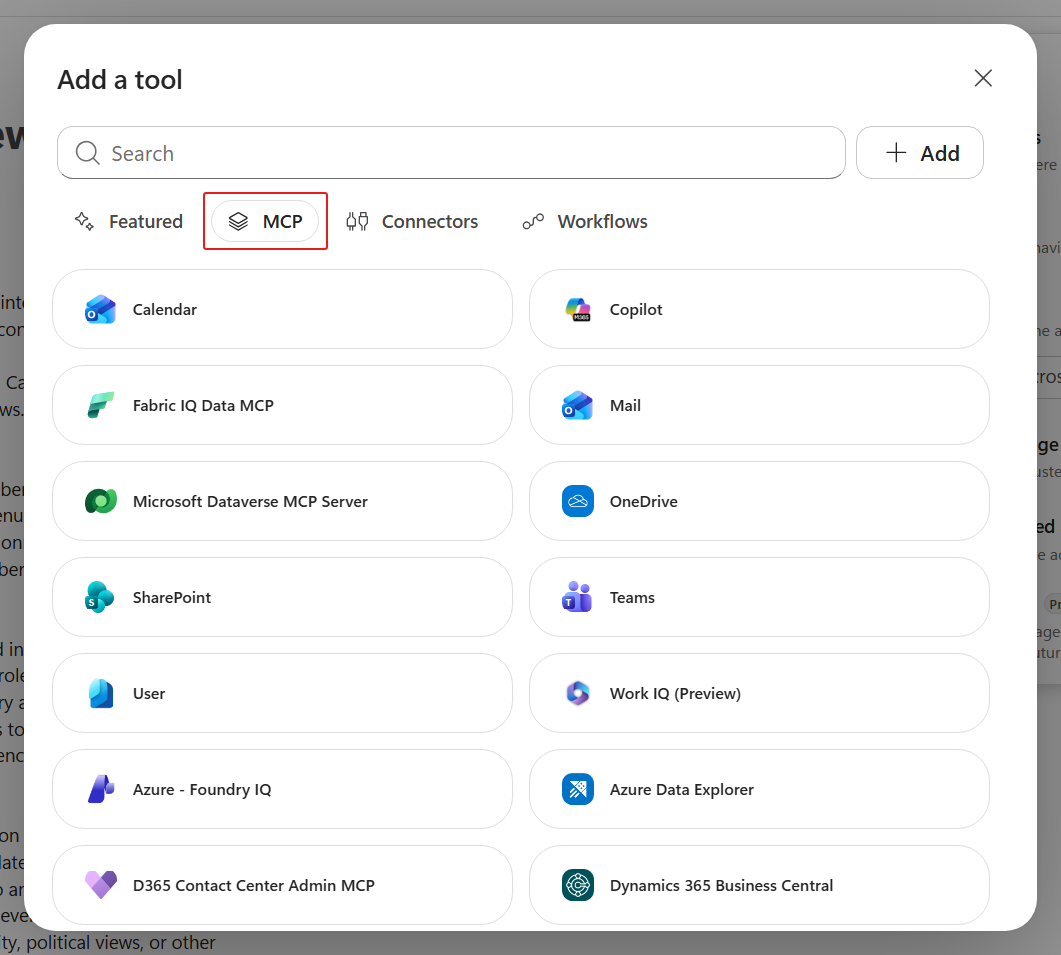Click the Fabric IQ Data MCP icon

pyautogui.click(x=100, y=405)
